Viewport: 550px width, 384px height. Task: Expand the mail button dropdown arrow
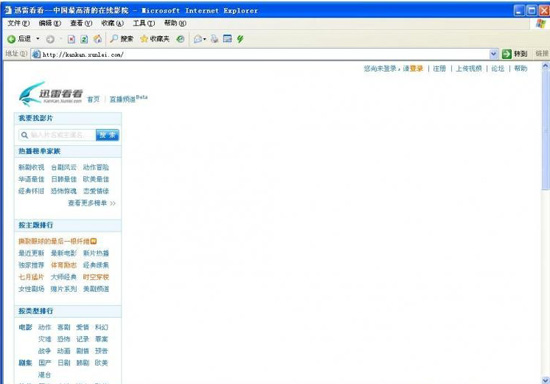coord(204,39)
